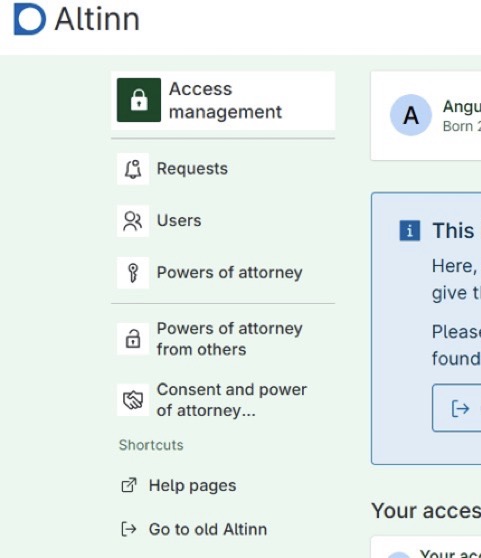This screenshot has width=481, height=558.
Task: Follow the Go to old Altinn link
Action: [x=194, y=529]
